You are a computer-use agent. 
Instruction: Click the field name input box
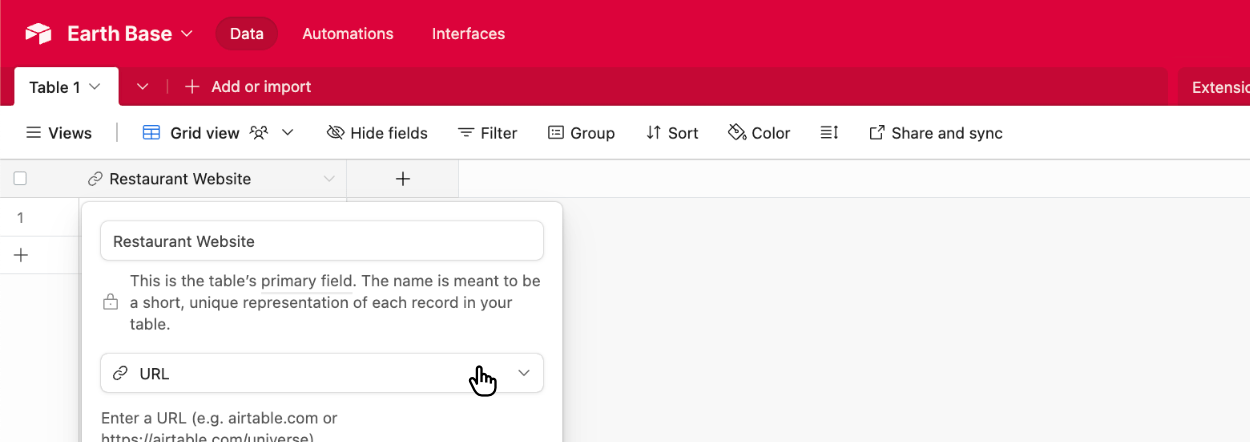[x=322, y=241]
